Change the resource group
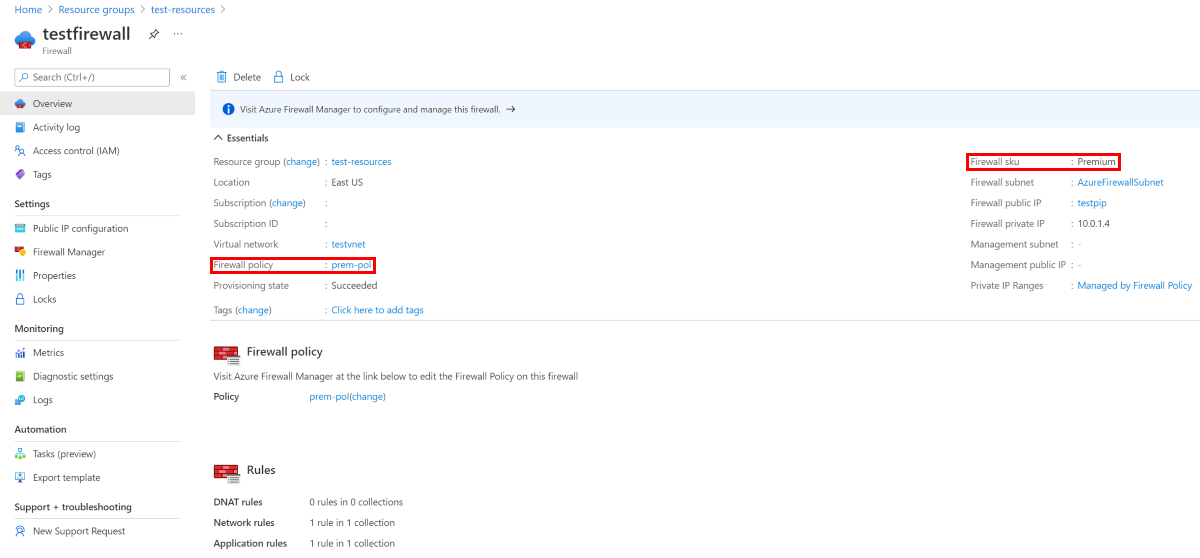The image size is (1200, 558). point(301,161)
